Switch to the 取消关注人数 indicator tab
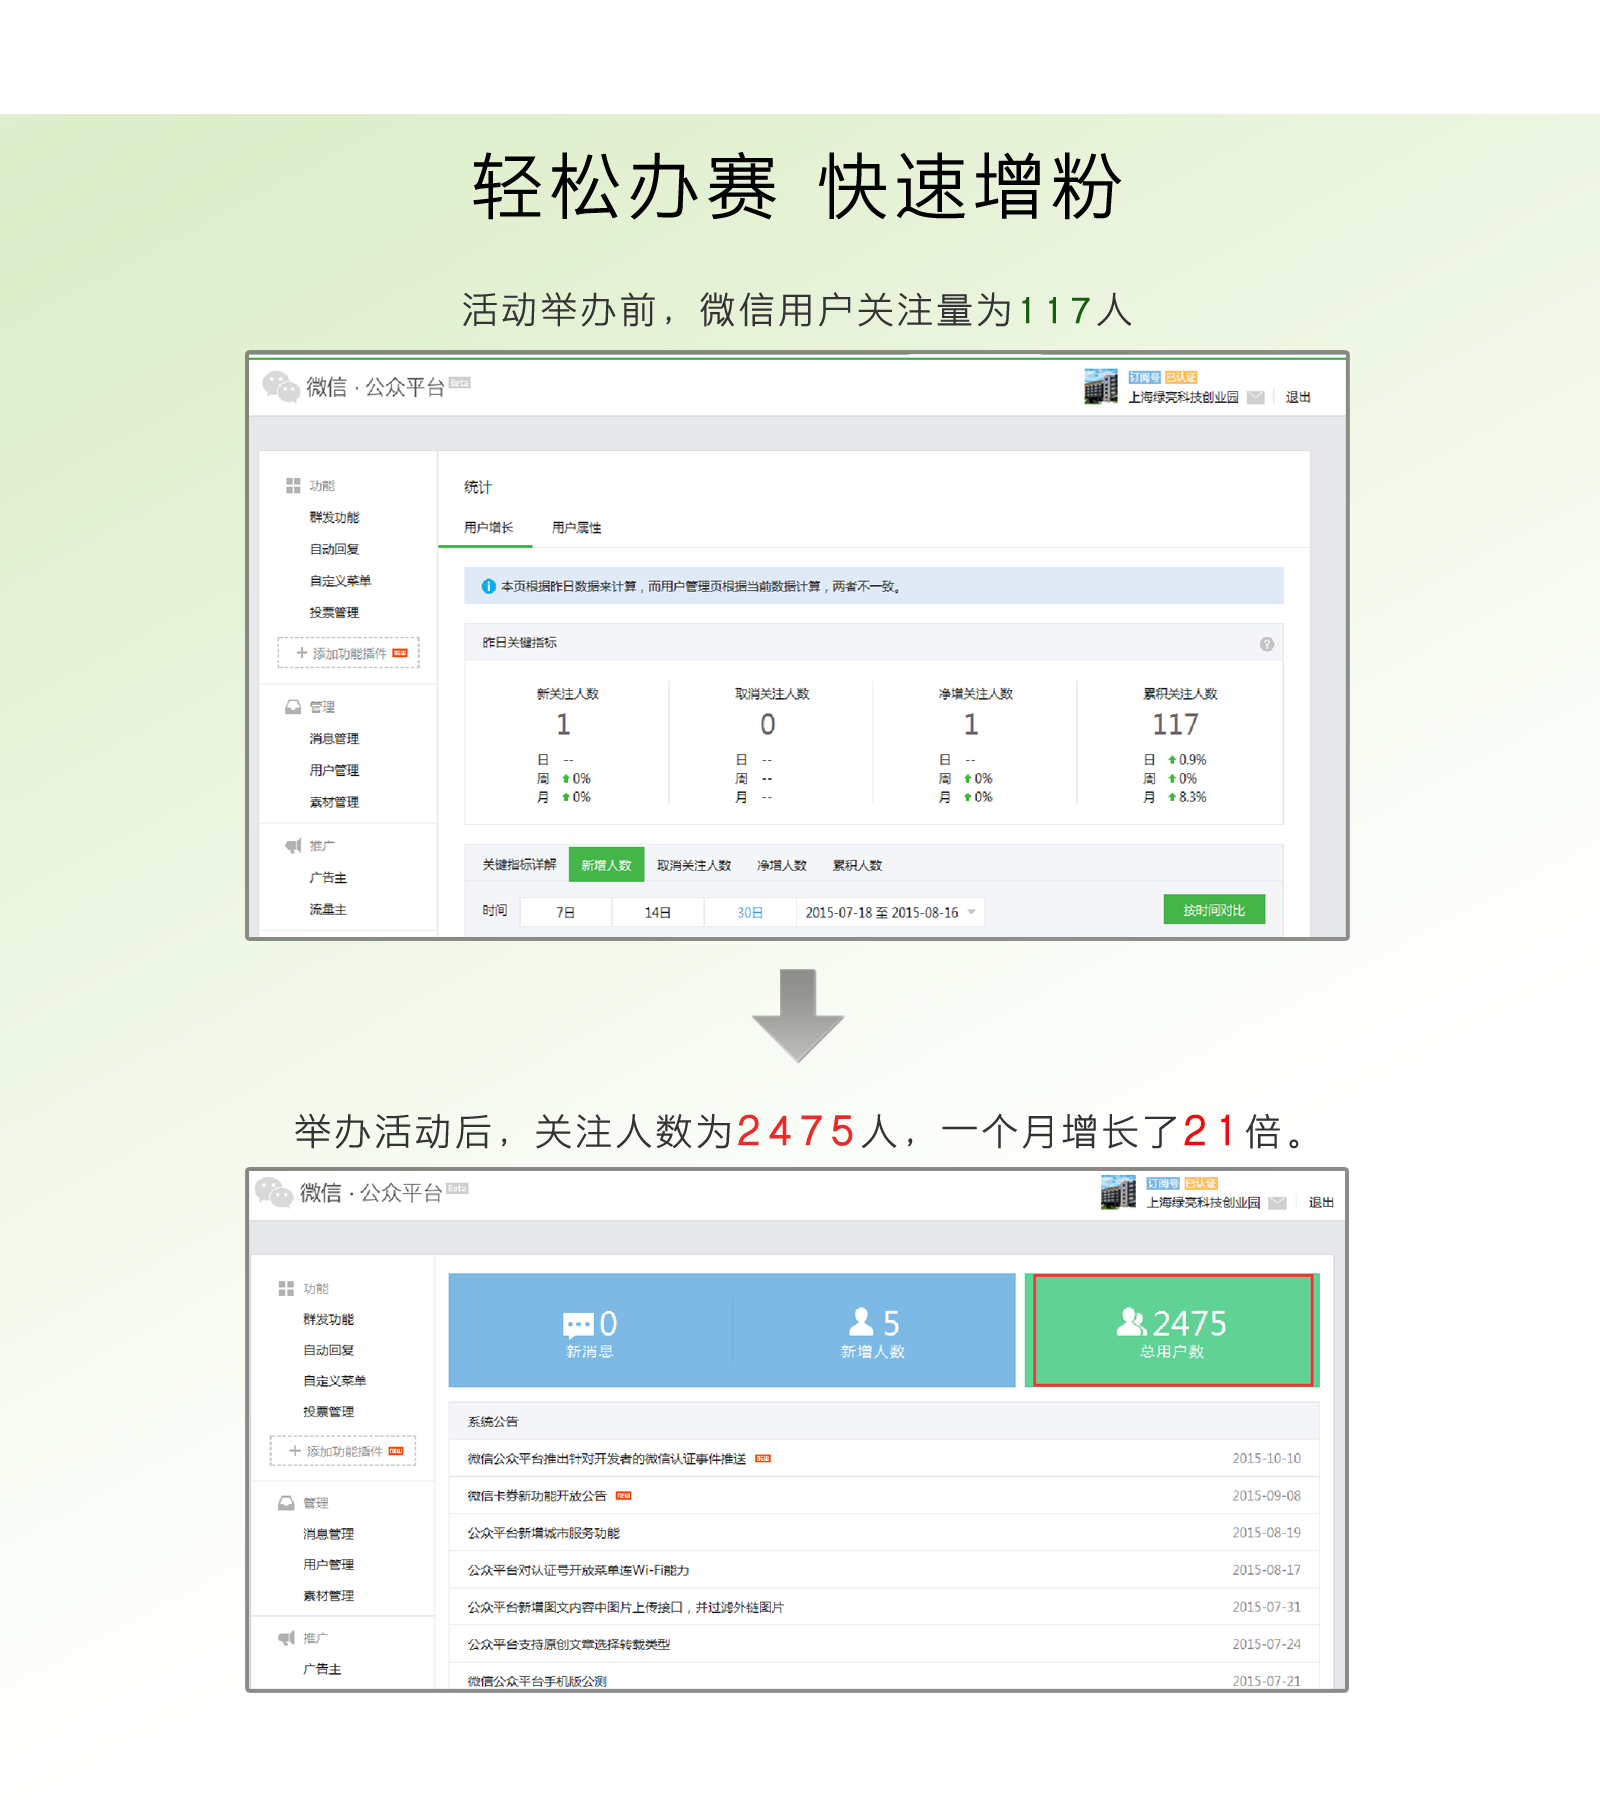1600x1800 pixels. point(694,865)
